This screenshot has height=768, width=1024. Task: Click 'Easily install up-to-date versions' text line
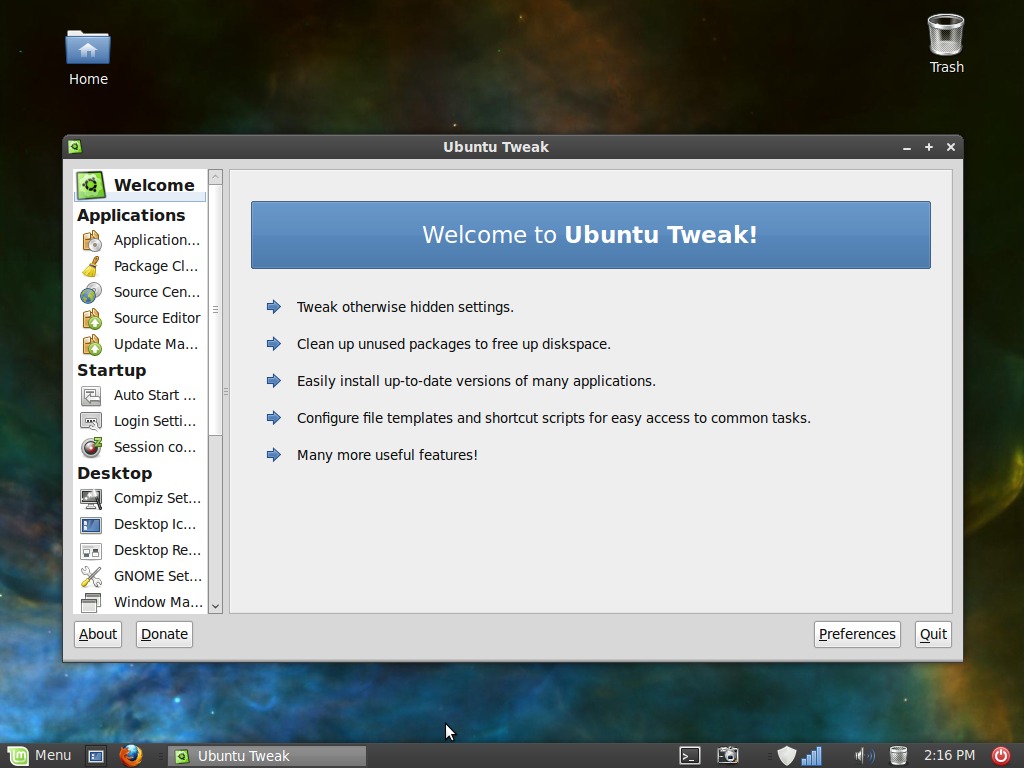(x=476, y=381)
